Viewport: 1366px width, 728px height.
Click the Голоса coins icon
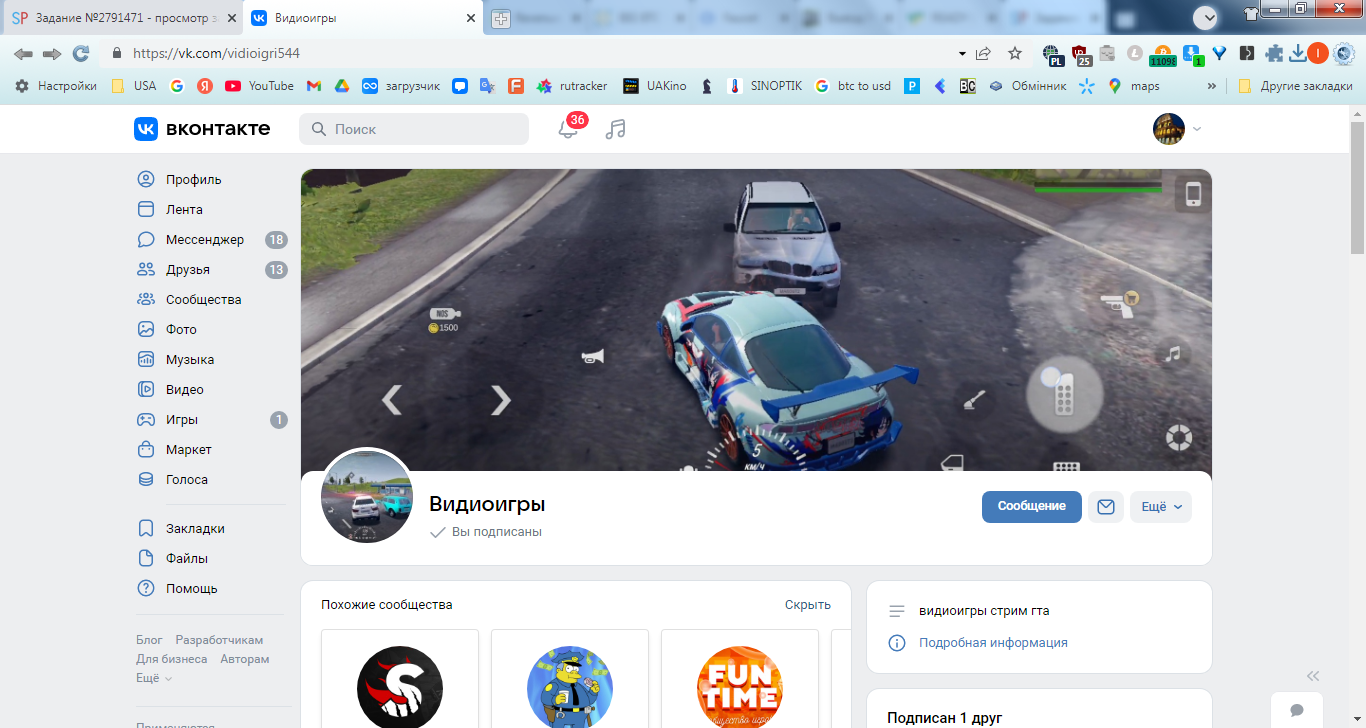point(146,480)
